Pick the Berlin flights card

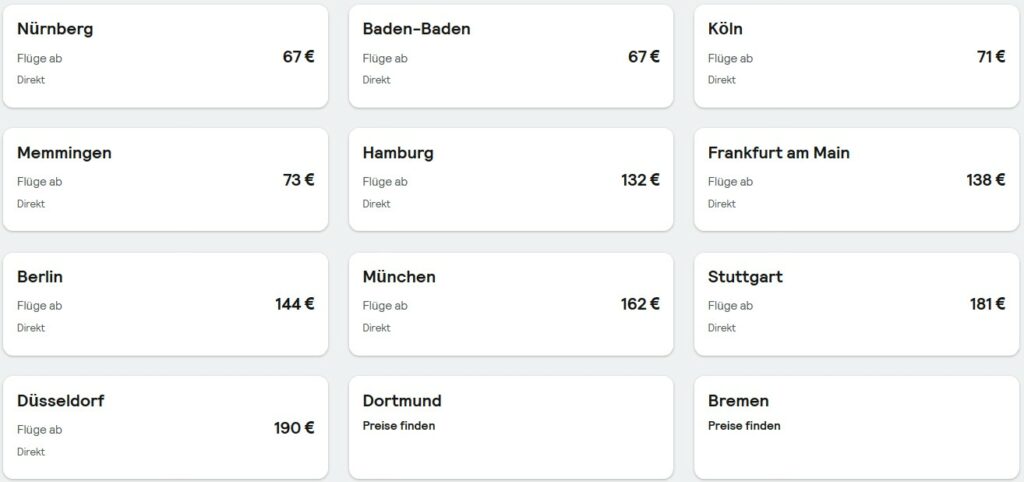point(165,304)
